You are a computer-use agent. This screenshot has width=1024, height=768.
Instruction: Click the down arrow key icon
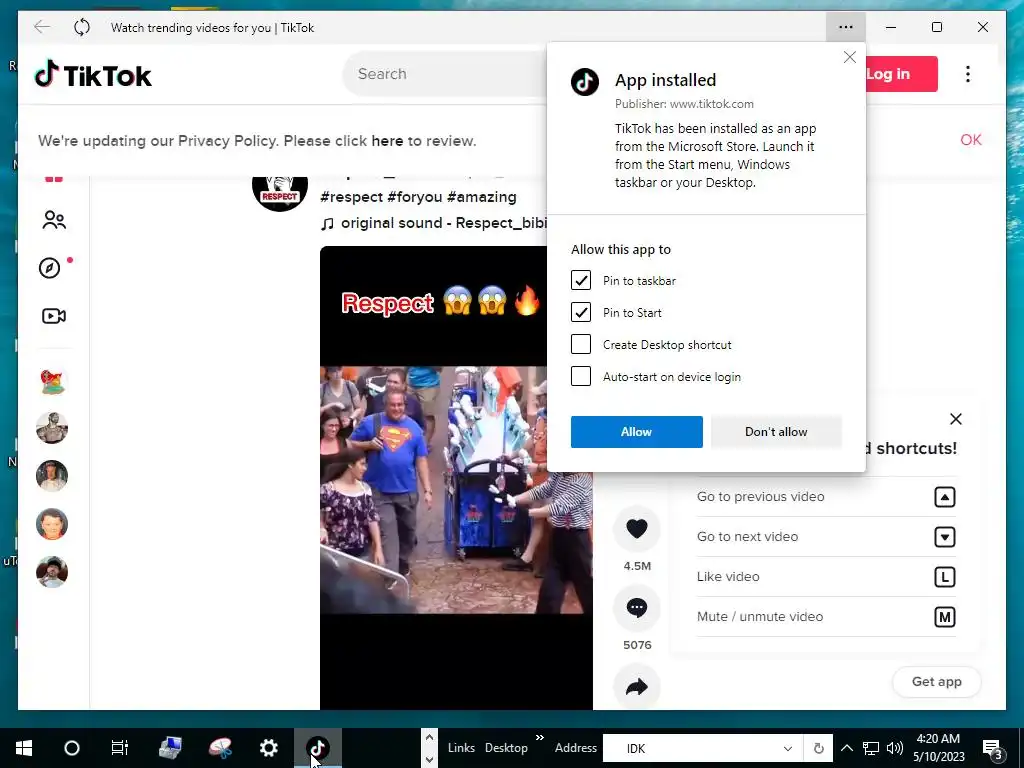click(x=944, y=537)
